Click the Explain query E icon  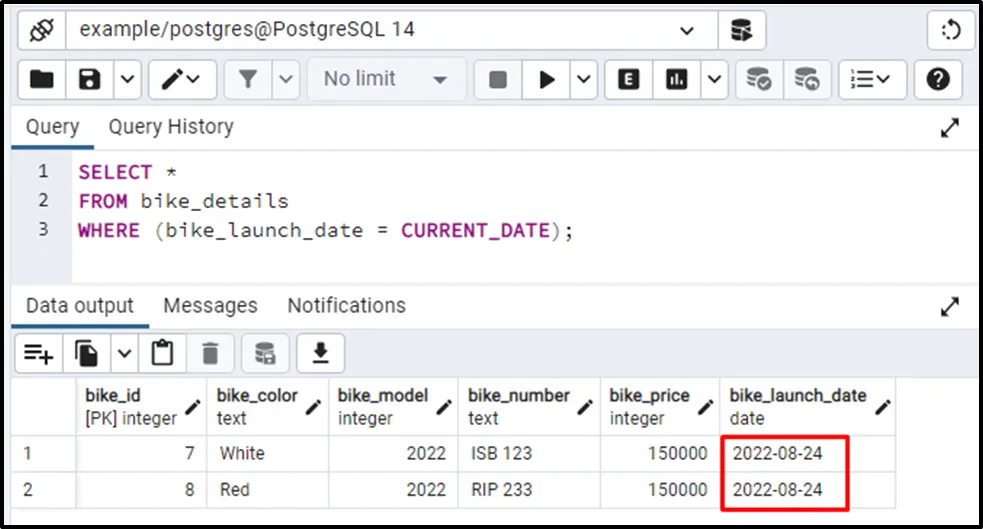pos(629,79)
